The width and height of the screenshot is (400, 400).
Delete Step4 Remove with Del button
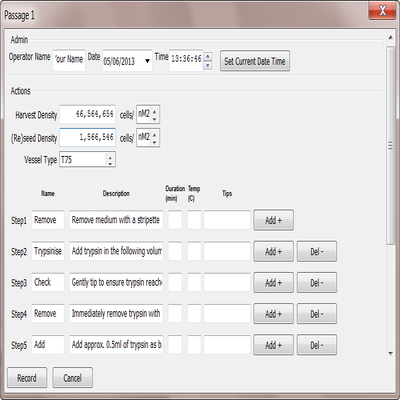pos(317,314)
